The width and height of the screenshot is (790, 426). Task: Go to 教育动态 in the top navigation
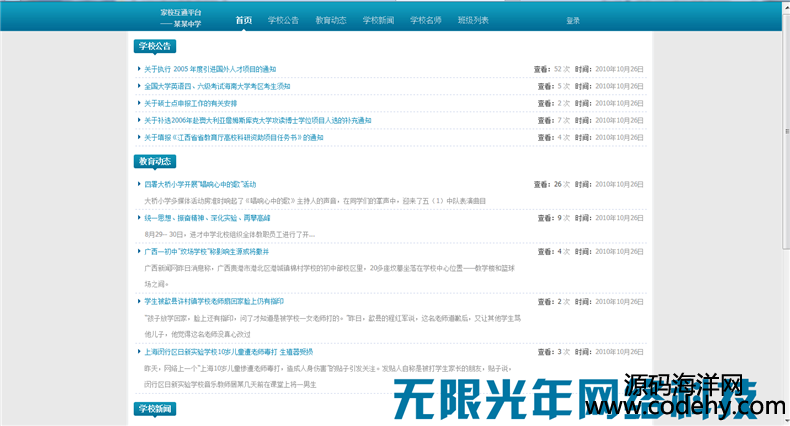tap(330, 20)
